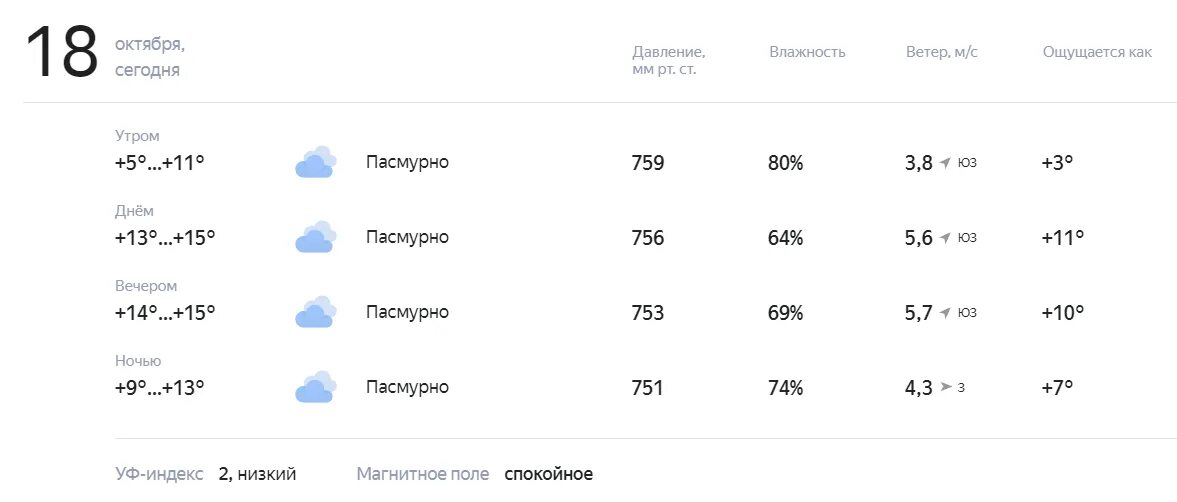Click the morning overcast cloud icon
The height and width of the screenshot is (502, 1177).
coord(315,162)
